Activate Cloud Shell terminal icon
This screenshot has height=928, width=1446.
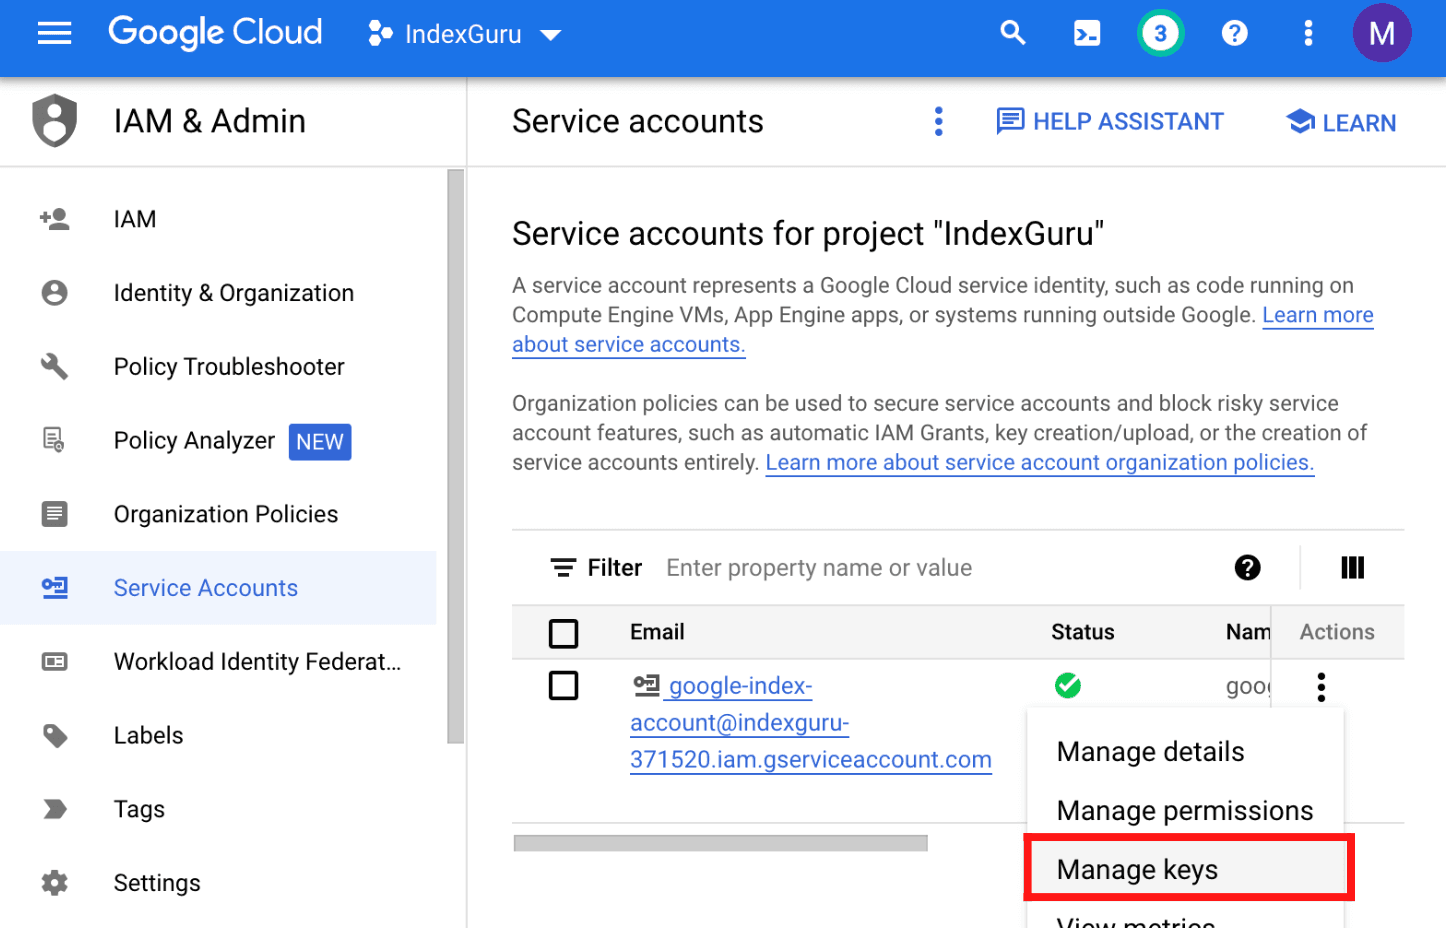point(1087,34)
